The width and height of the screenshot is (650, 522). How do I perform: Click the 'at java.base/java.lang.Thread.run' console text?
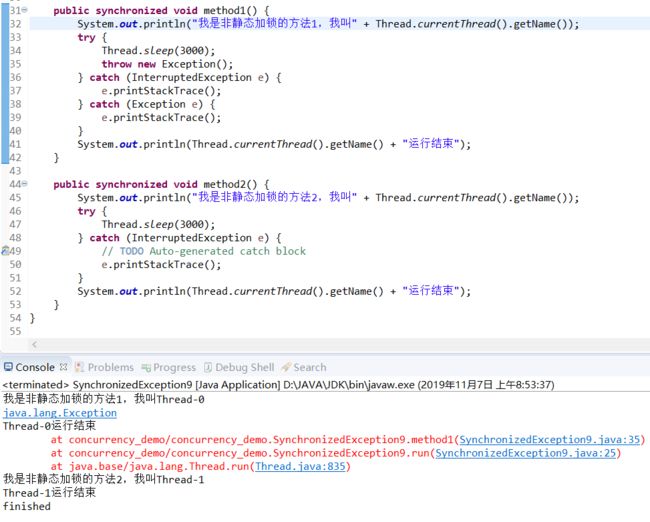point(152,466)
